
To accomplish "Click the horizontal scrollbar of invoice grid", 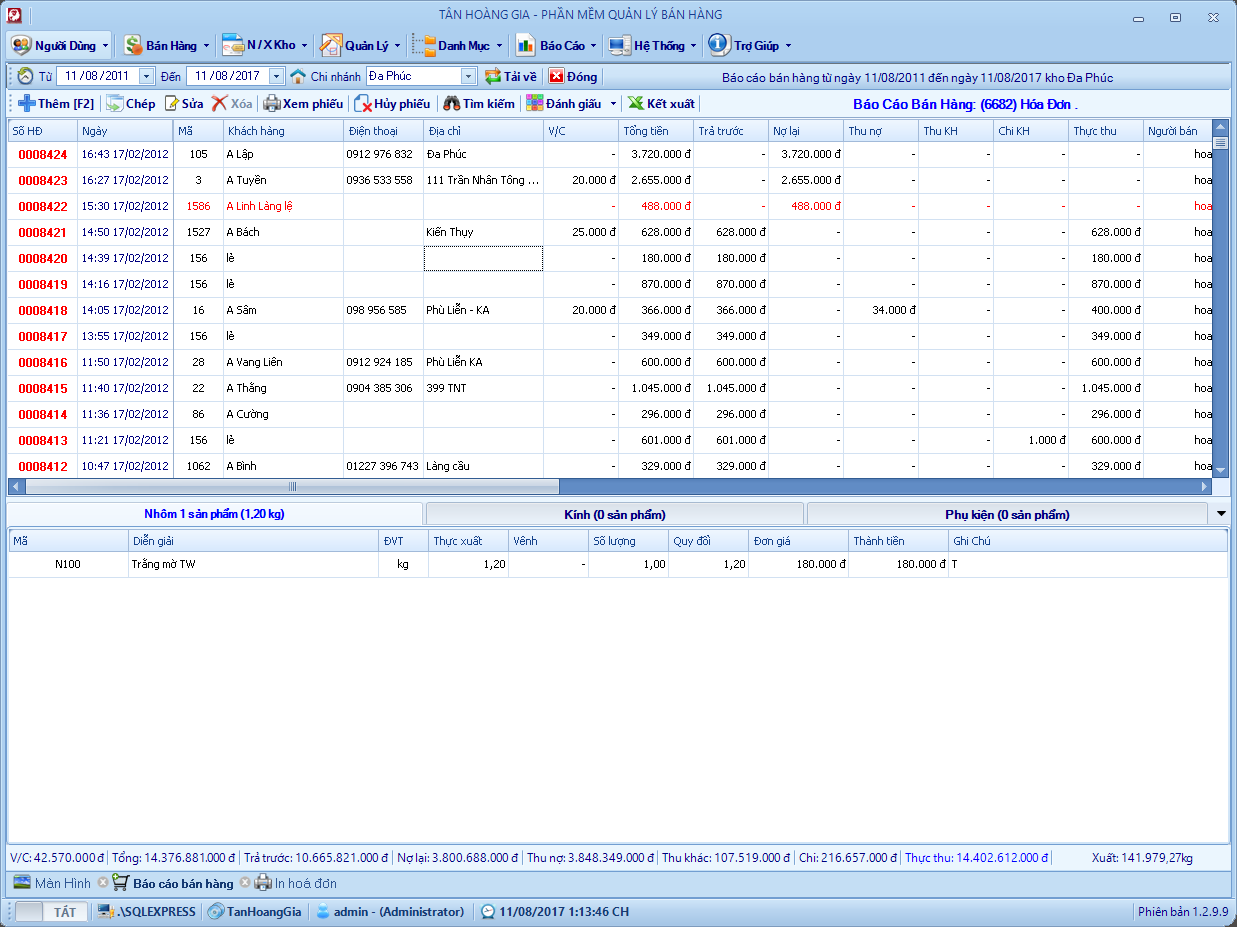I will pos(292,487).
